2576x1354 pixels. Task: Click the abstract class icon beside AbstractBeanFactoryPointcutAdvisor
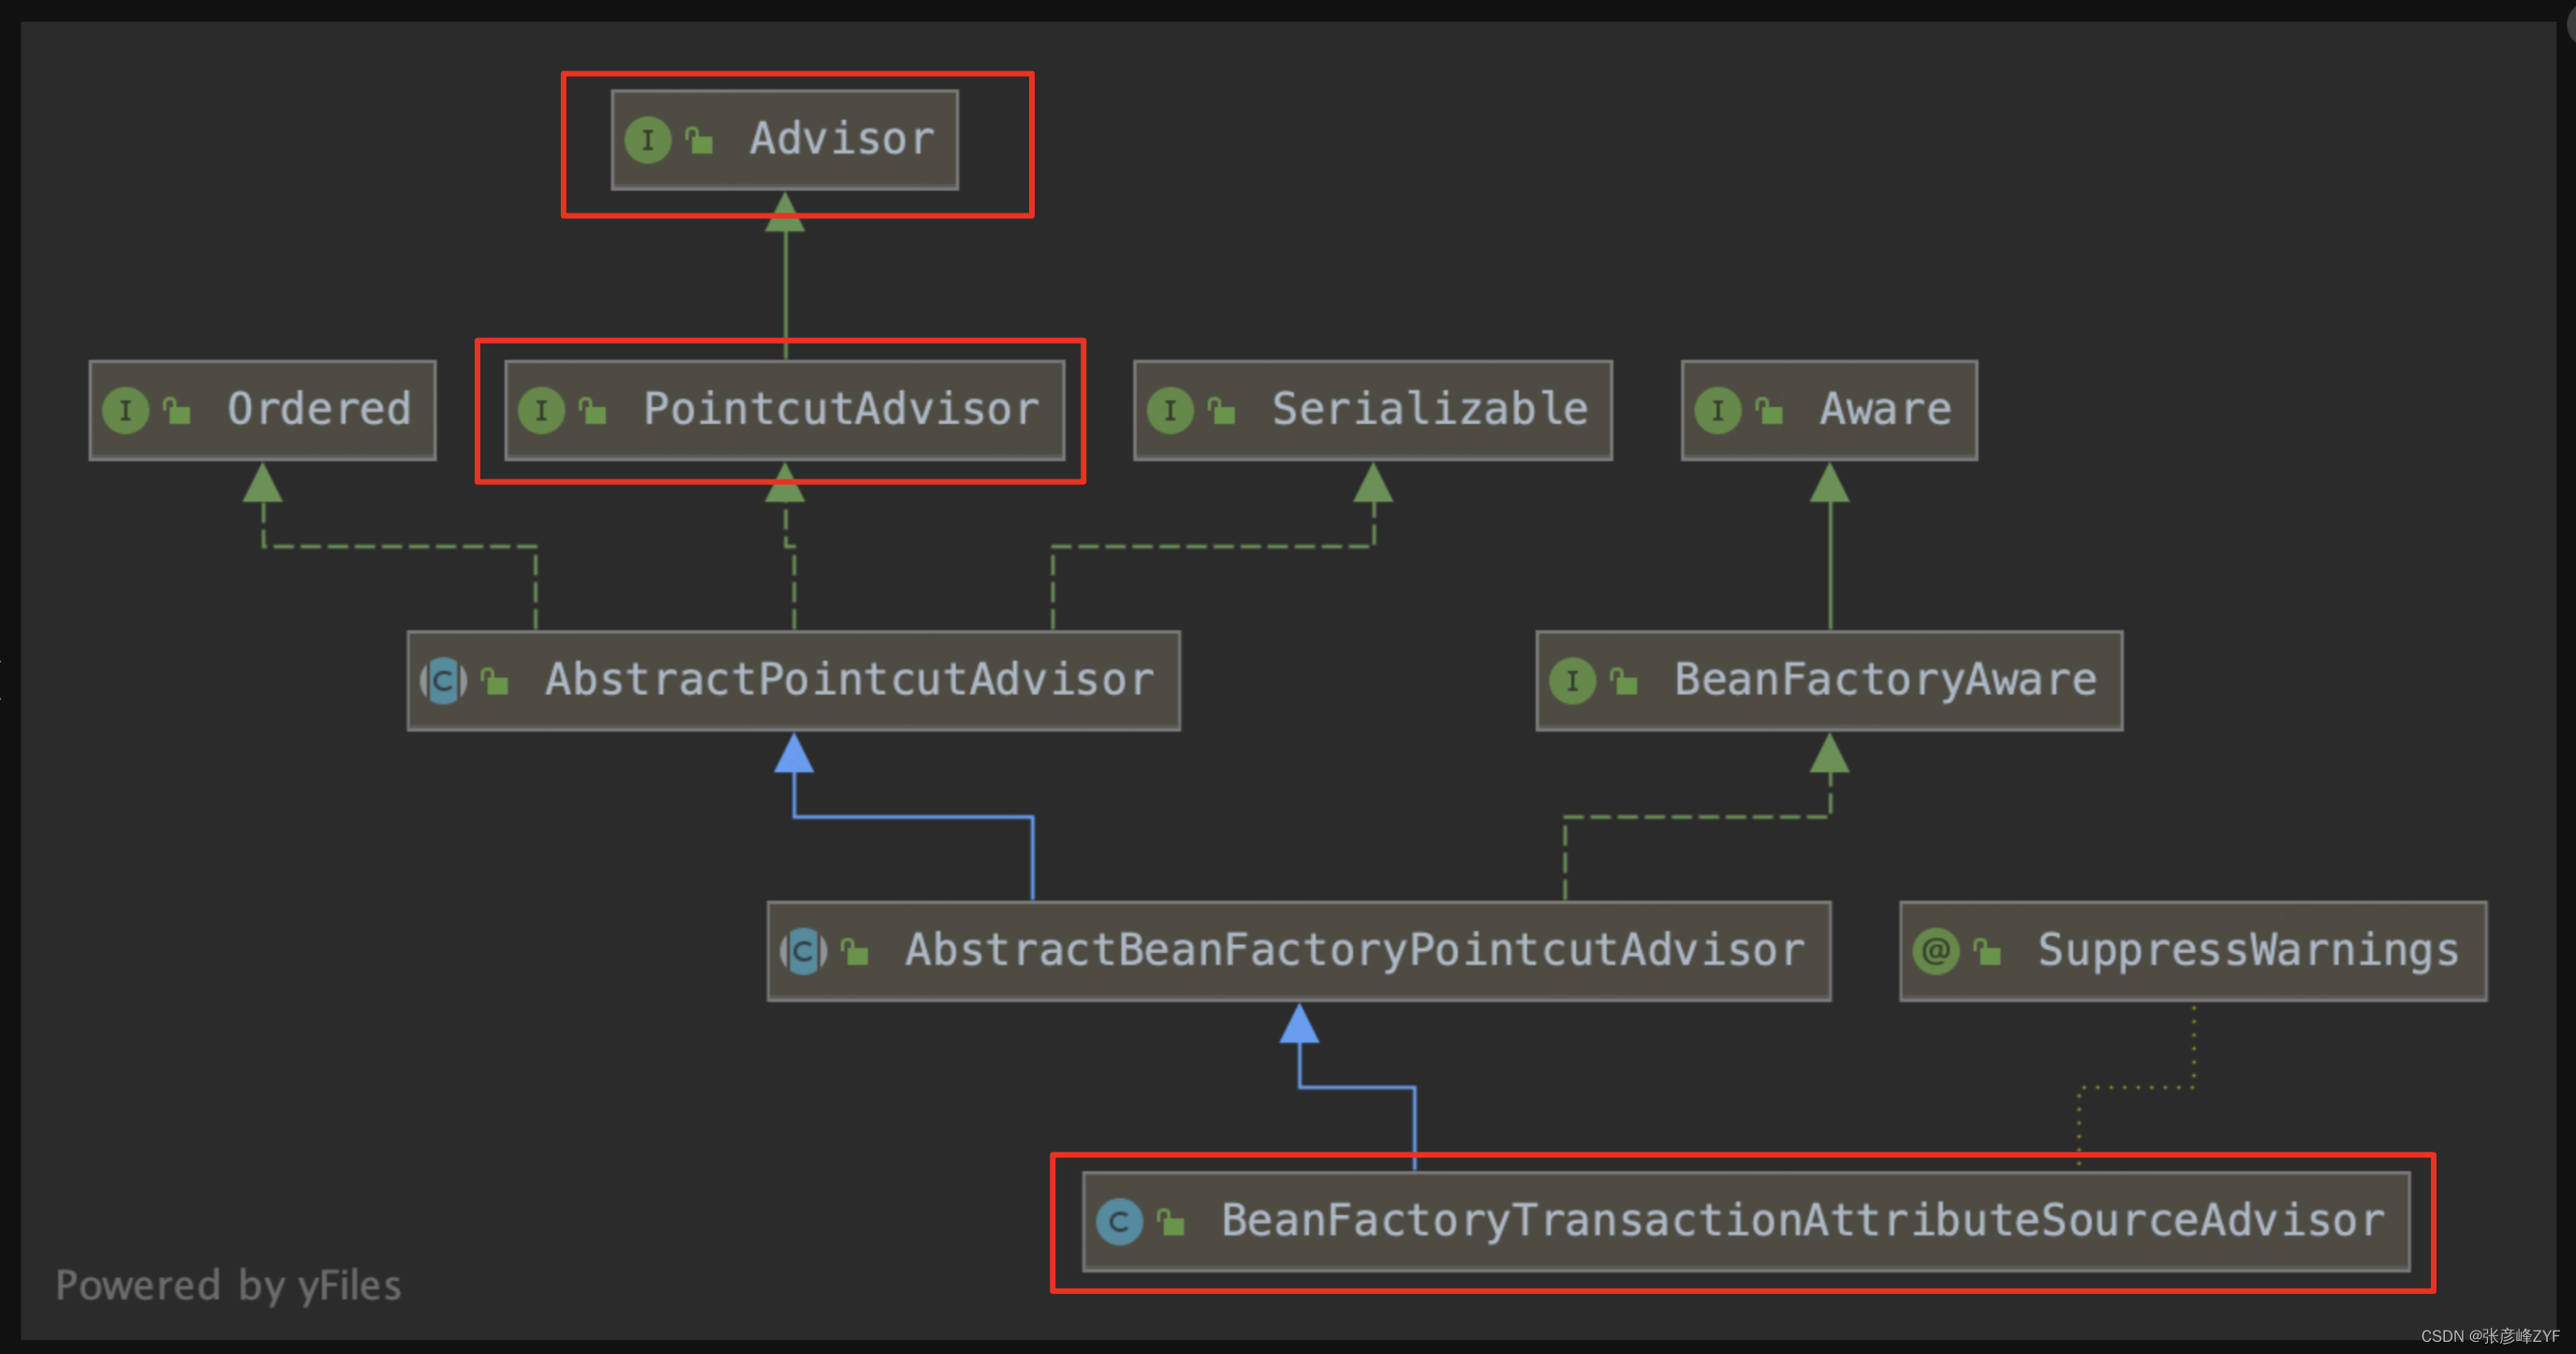pos(804,951)
